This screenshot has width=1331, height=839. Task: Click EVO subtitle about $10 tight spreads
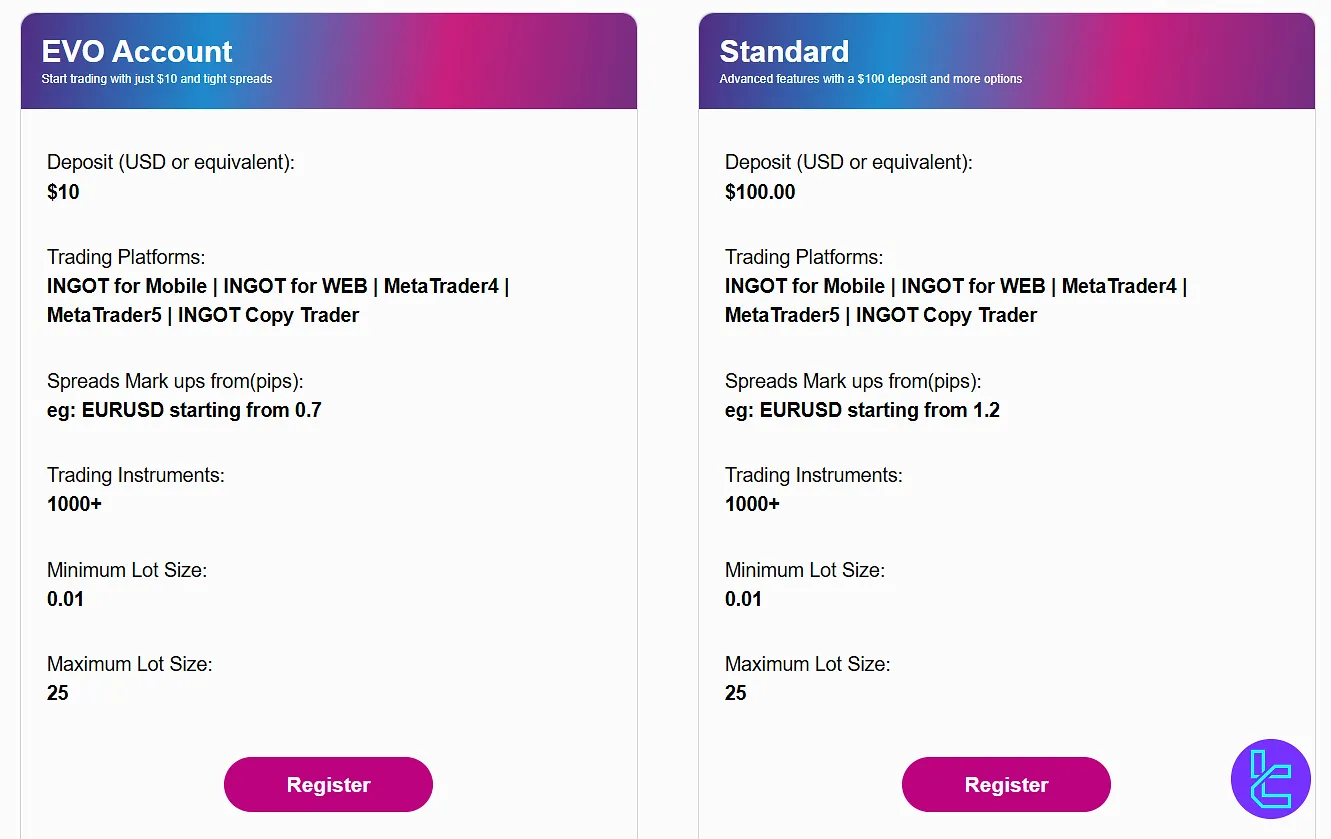tap(157, 79)
